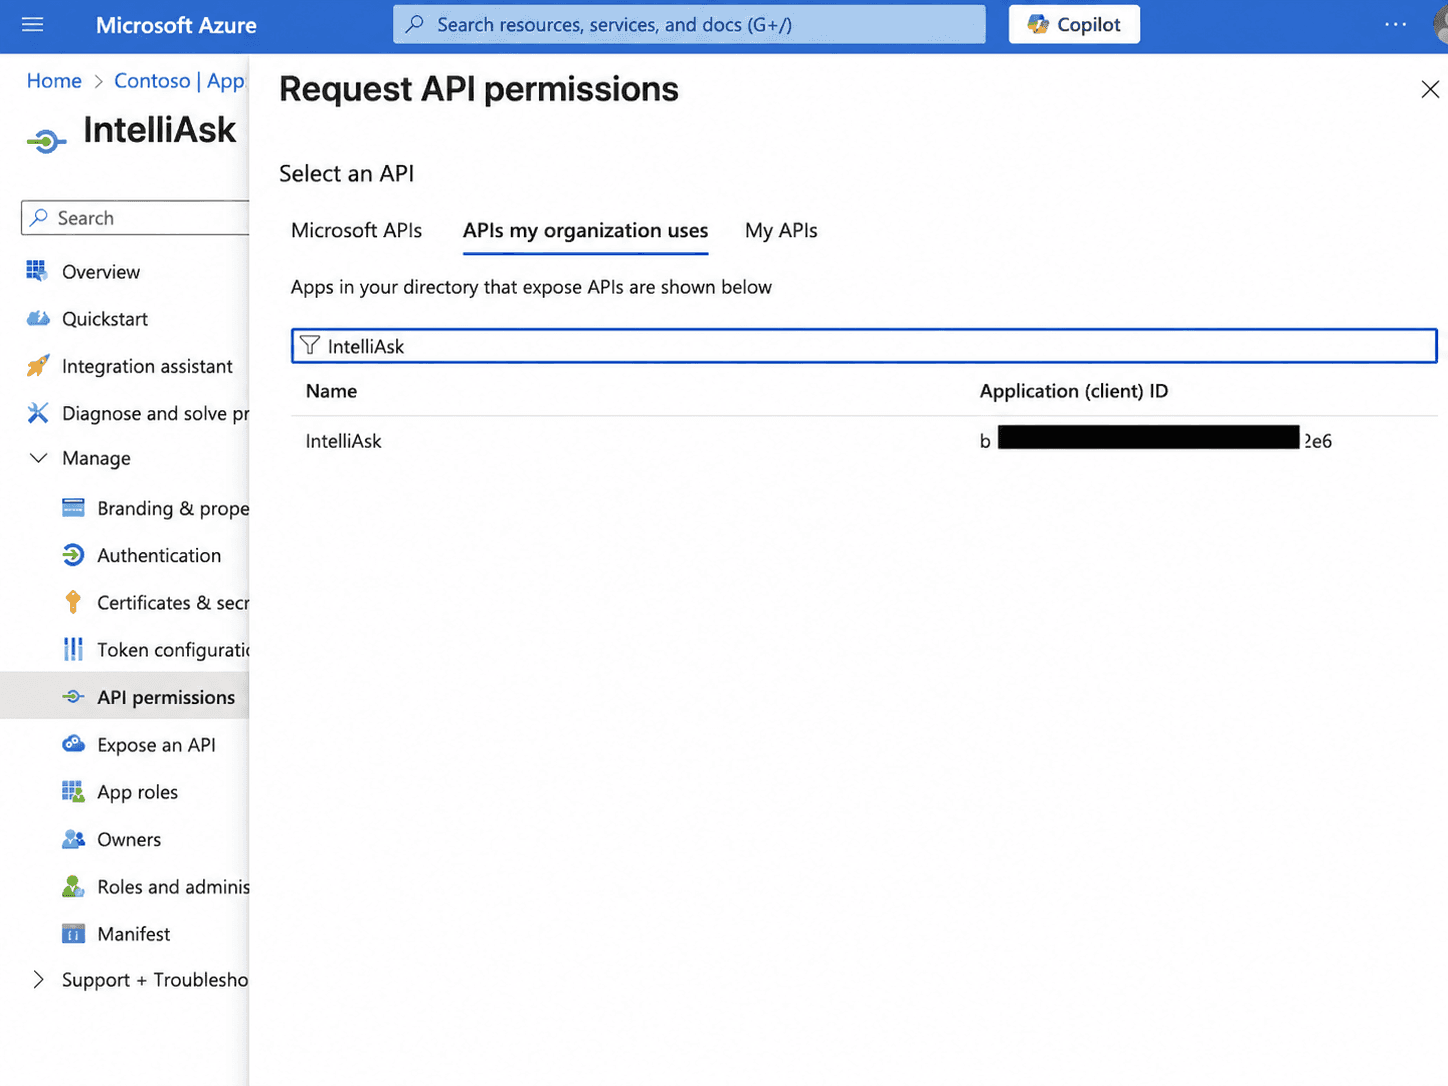
Task: Click the Expose an API cloud icon
Action: (x=73, y=744)
